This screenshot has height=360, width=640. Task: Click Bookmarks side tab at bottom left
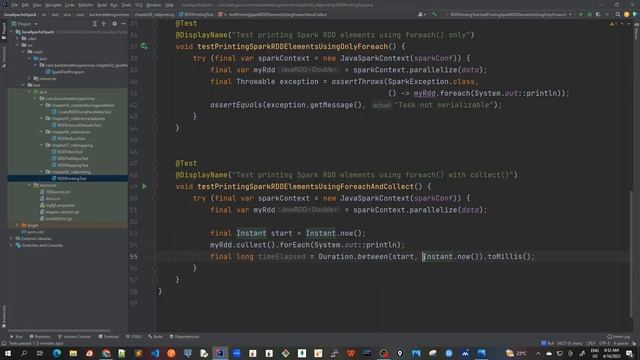click(x=4, y=316)
